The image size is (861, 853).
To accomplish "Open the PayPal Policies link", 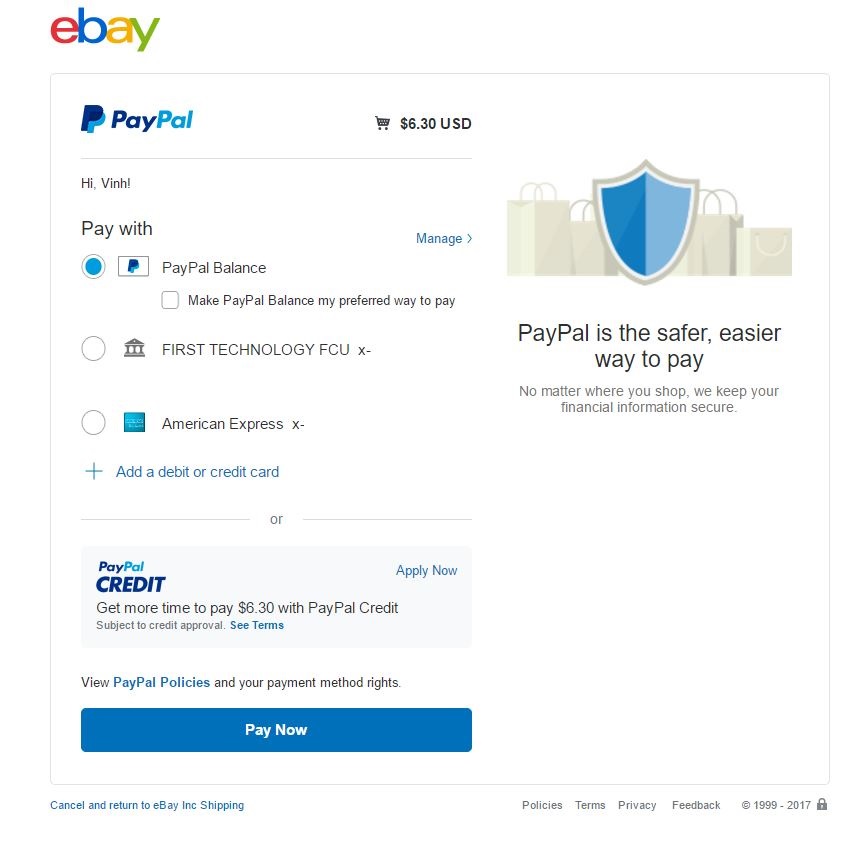I will (x=161, y=682).
